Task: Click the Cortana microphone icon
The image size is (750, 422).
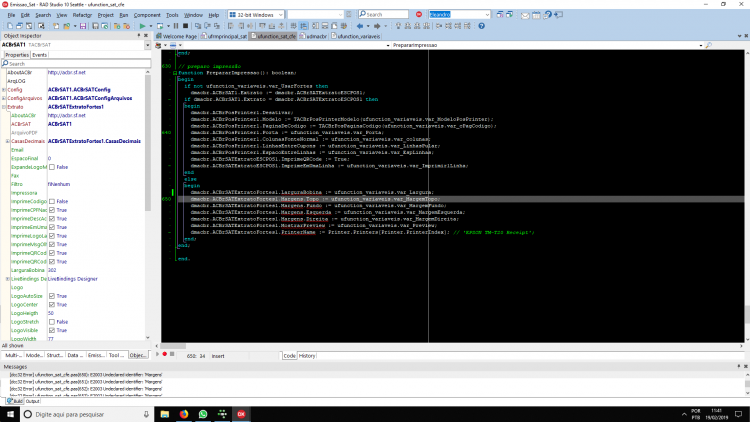Action: [146, 414]
